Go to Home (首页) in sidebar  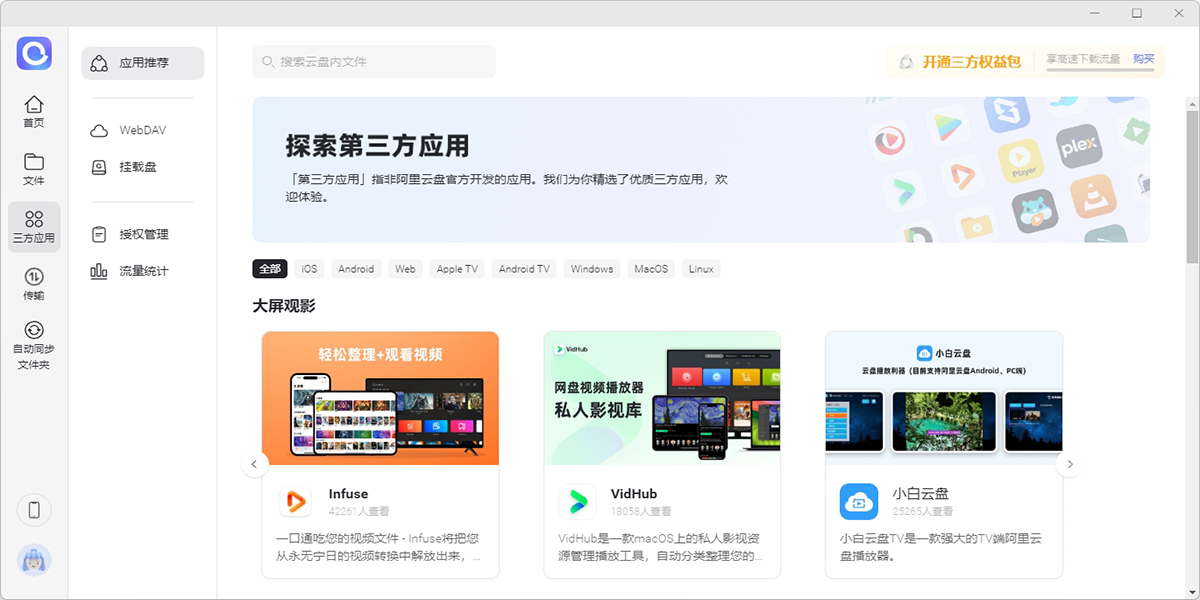coord(34,111)
